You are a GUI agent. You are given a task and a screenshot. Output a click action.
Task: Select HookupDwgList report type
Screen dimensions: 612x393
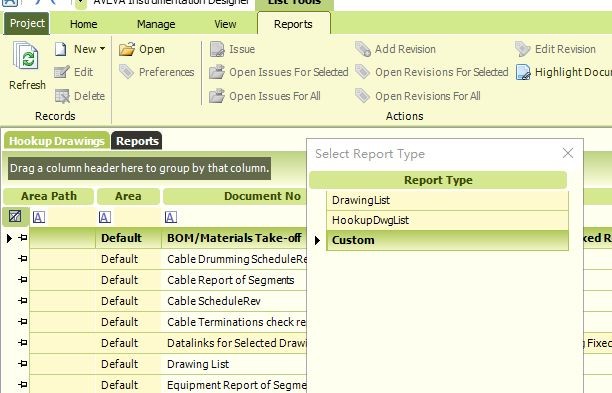coord(447,220)
